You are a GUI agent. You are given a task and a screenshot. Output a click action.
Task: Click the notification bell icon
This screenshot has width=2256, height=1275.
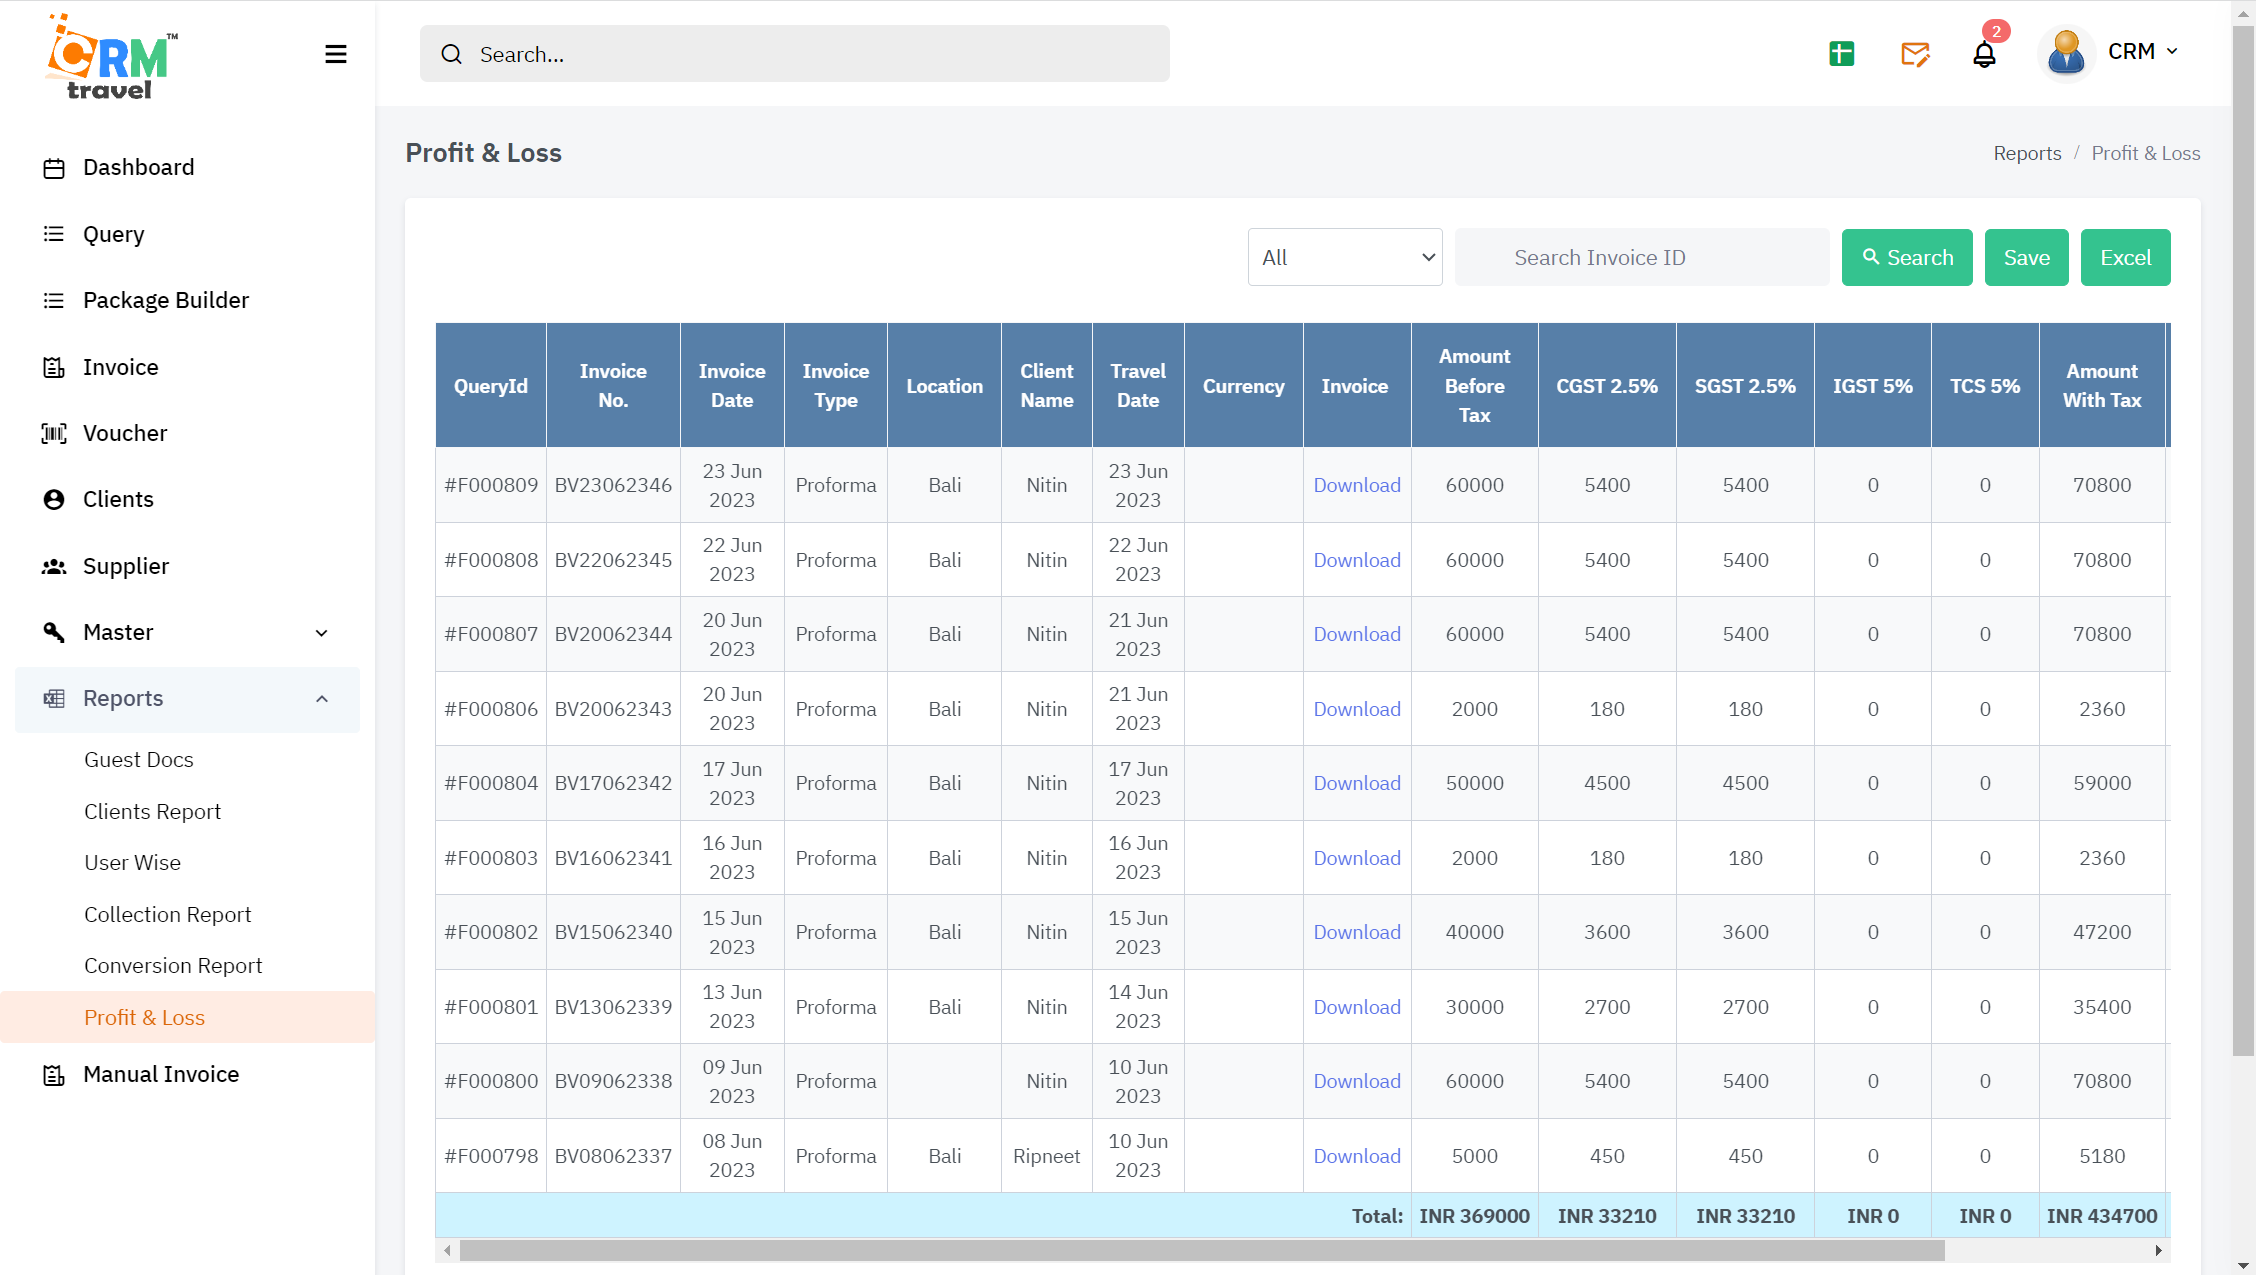pyautogui.click(x=1985, y=53)
